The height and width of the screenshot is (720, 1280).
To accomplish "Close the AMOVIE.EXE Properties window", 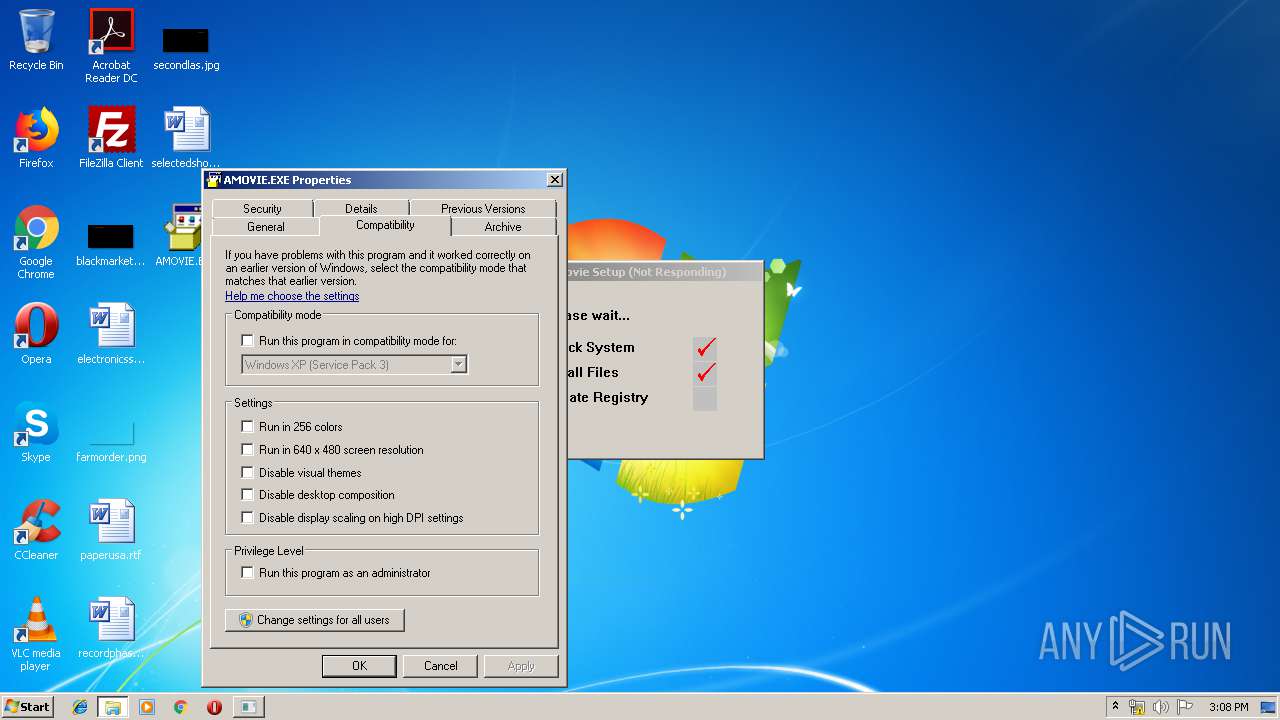I will point(554,180).
